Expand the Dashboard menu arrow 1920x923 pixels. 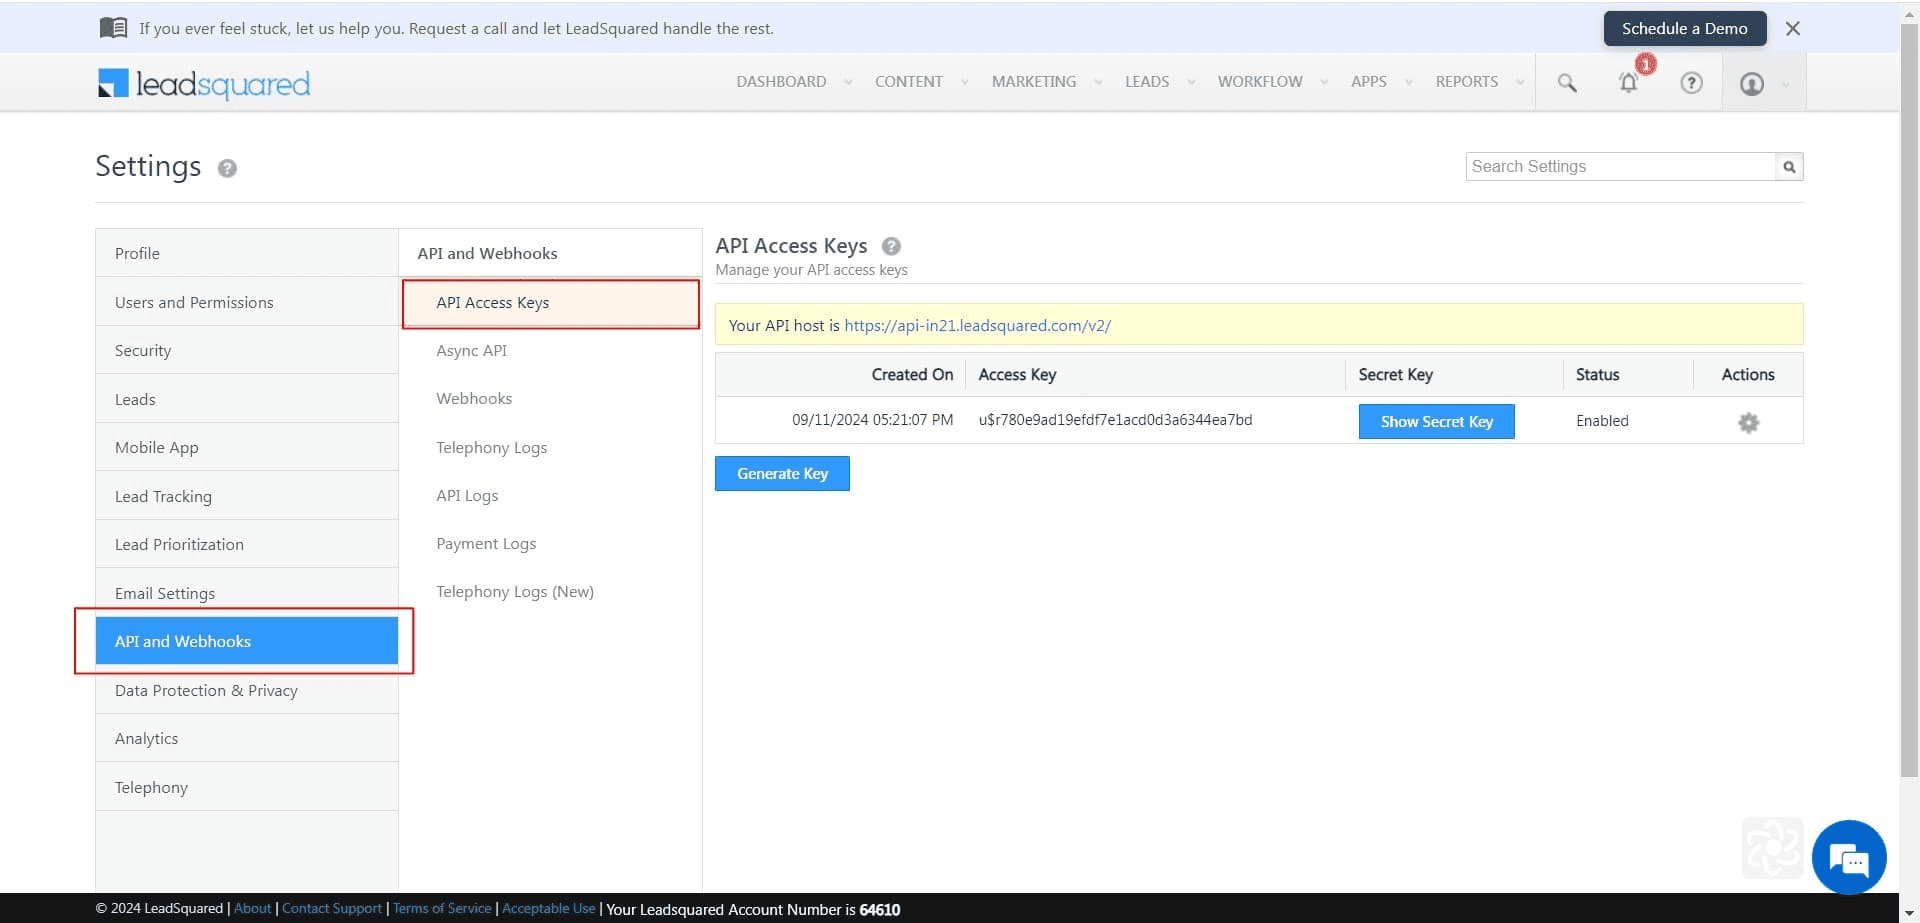pos(848,83)
